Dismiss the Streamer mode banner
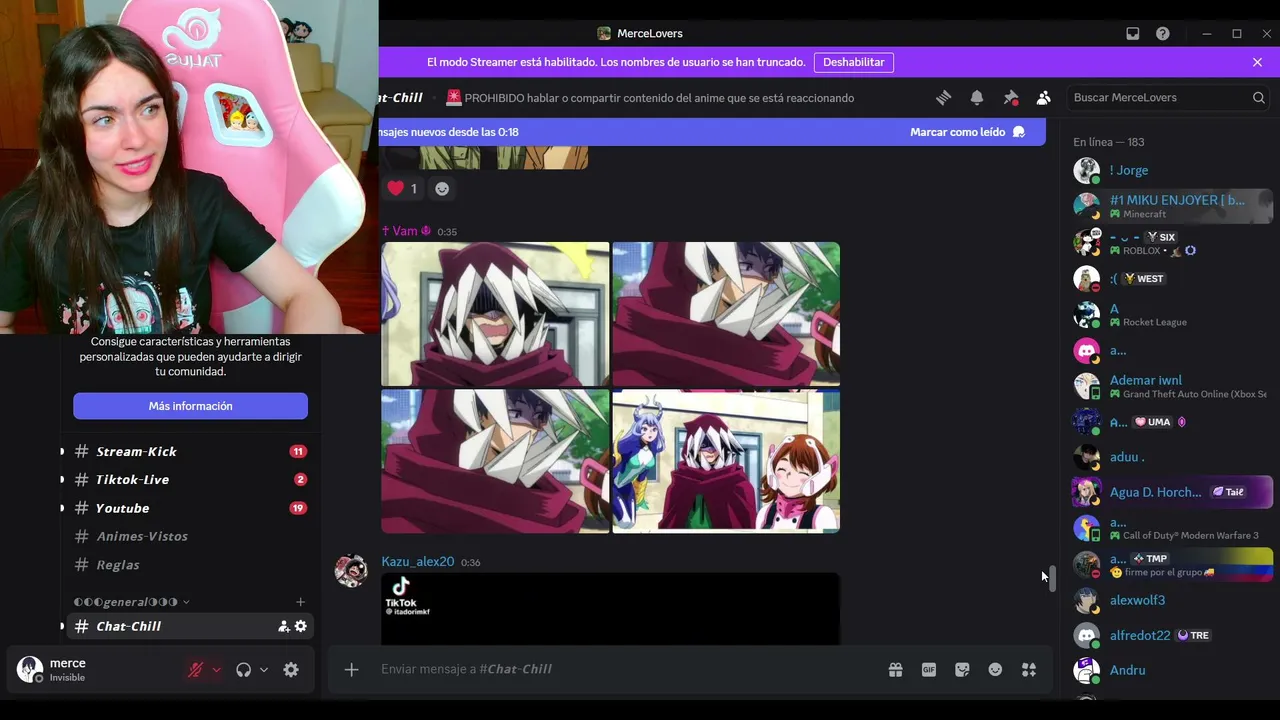The image size is (1280, 720). point(1257,62)
